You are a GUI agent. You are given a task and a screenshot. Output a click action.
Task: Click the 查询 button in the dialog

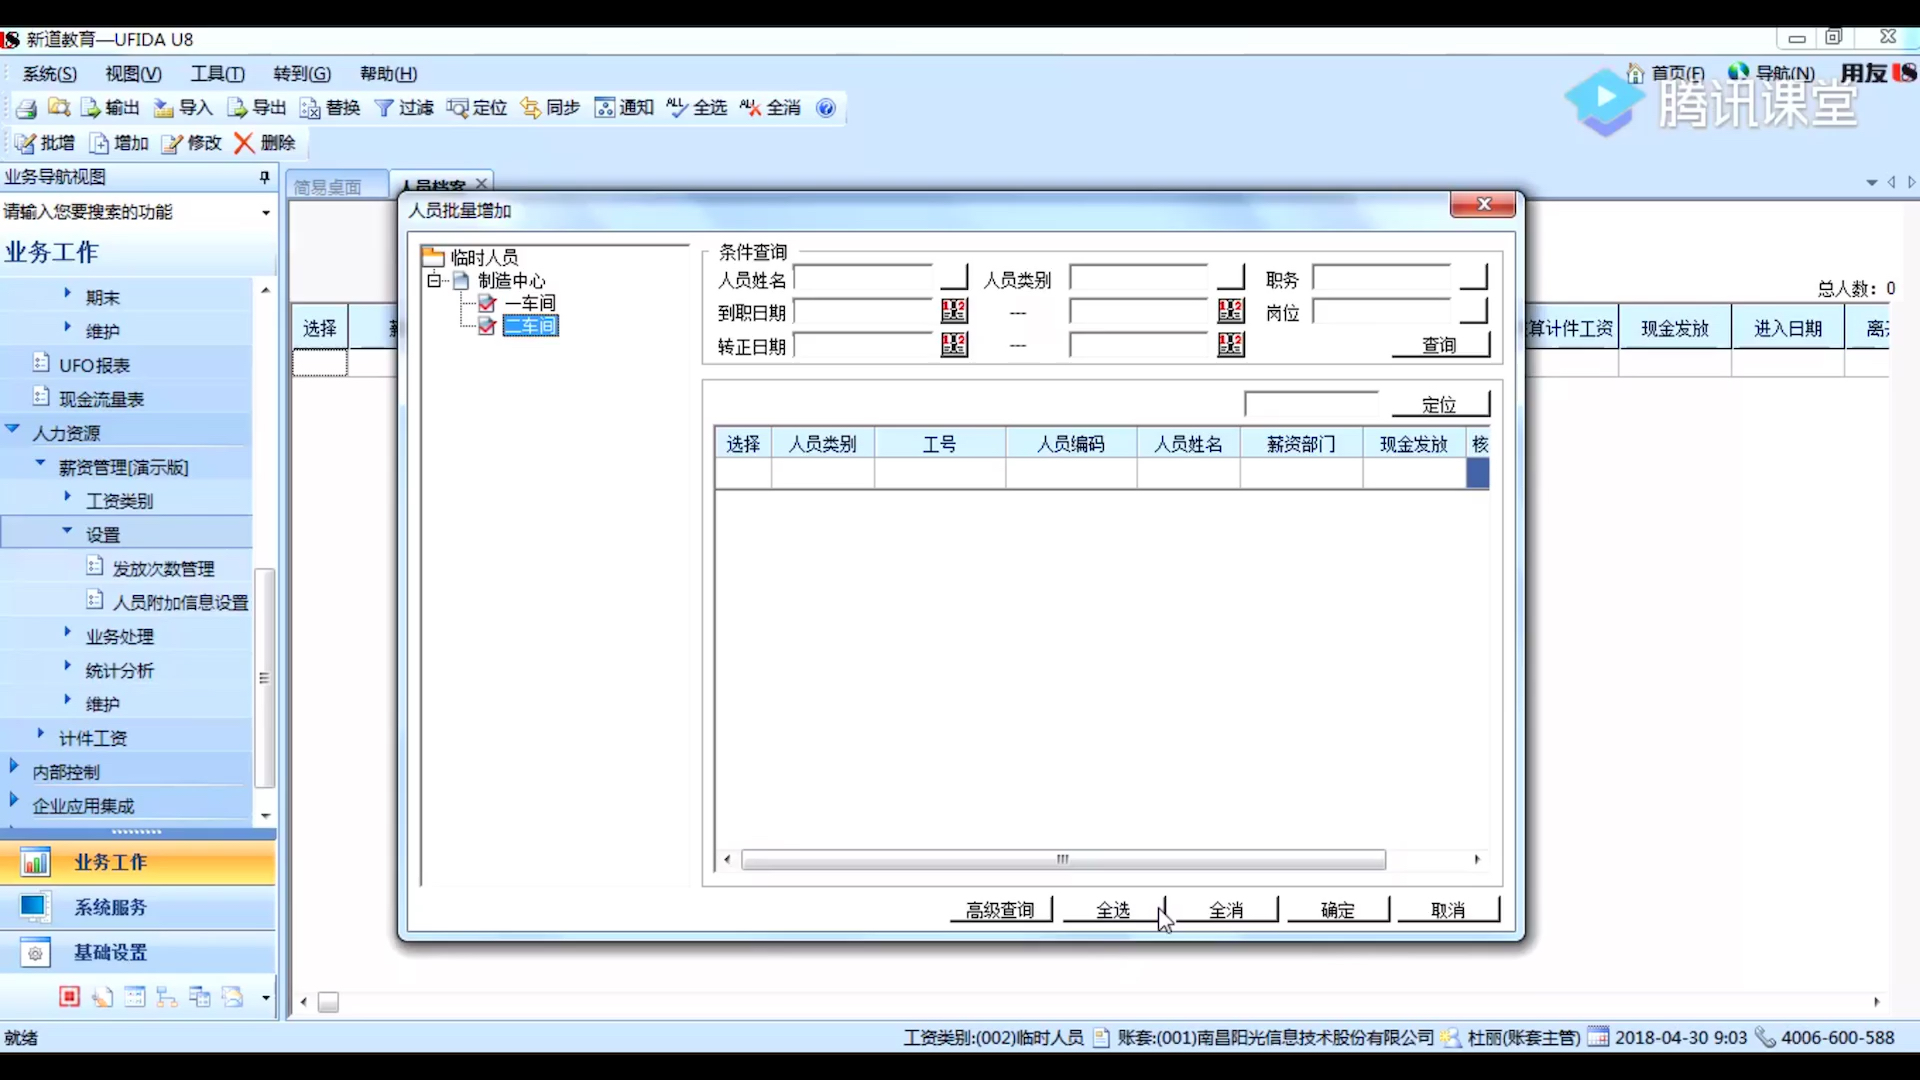pyautogui.click(x=1440, y=345)
